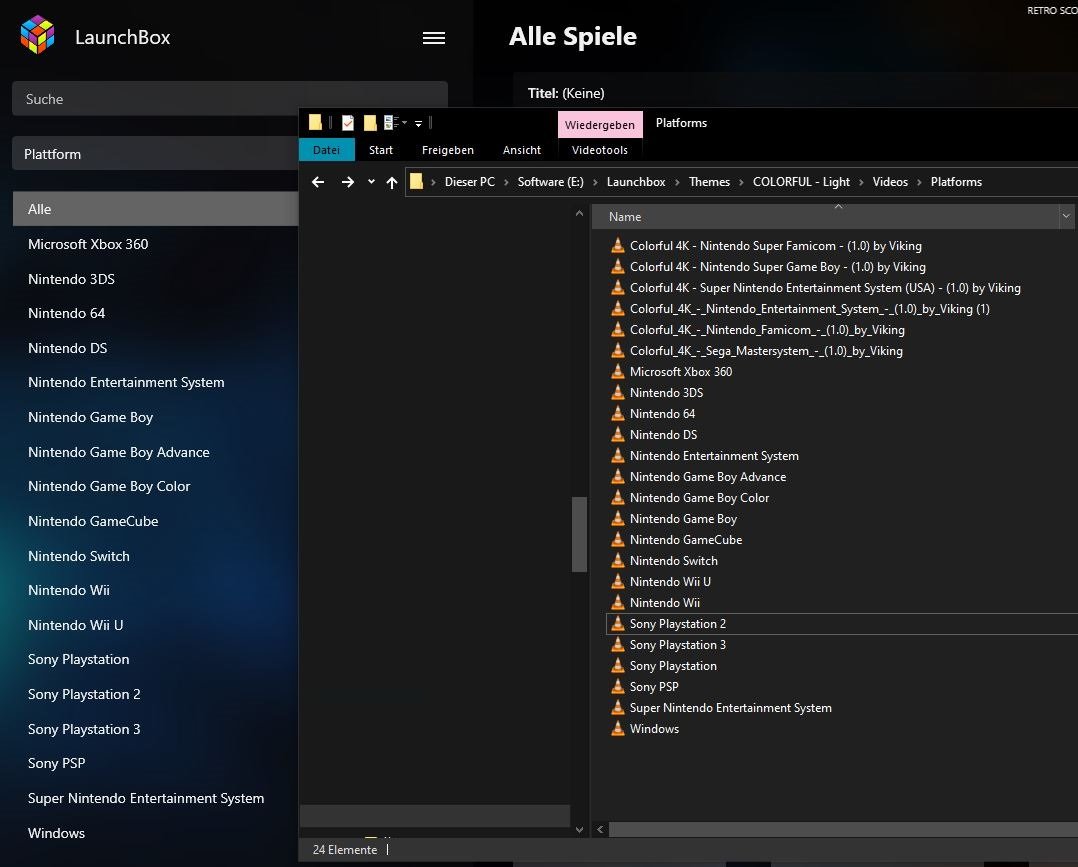1078x867 pixels.
Task: Select Microsoft Xbox 360 in LaunchBox sidebar
Action: click(88, 244)
